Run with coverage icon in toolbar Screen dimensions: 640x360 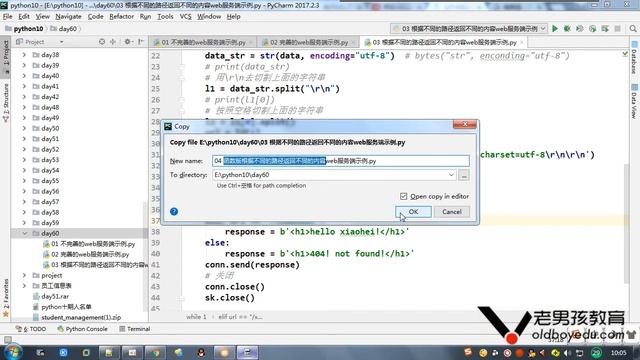(x=580, y=29)
